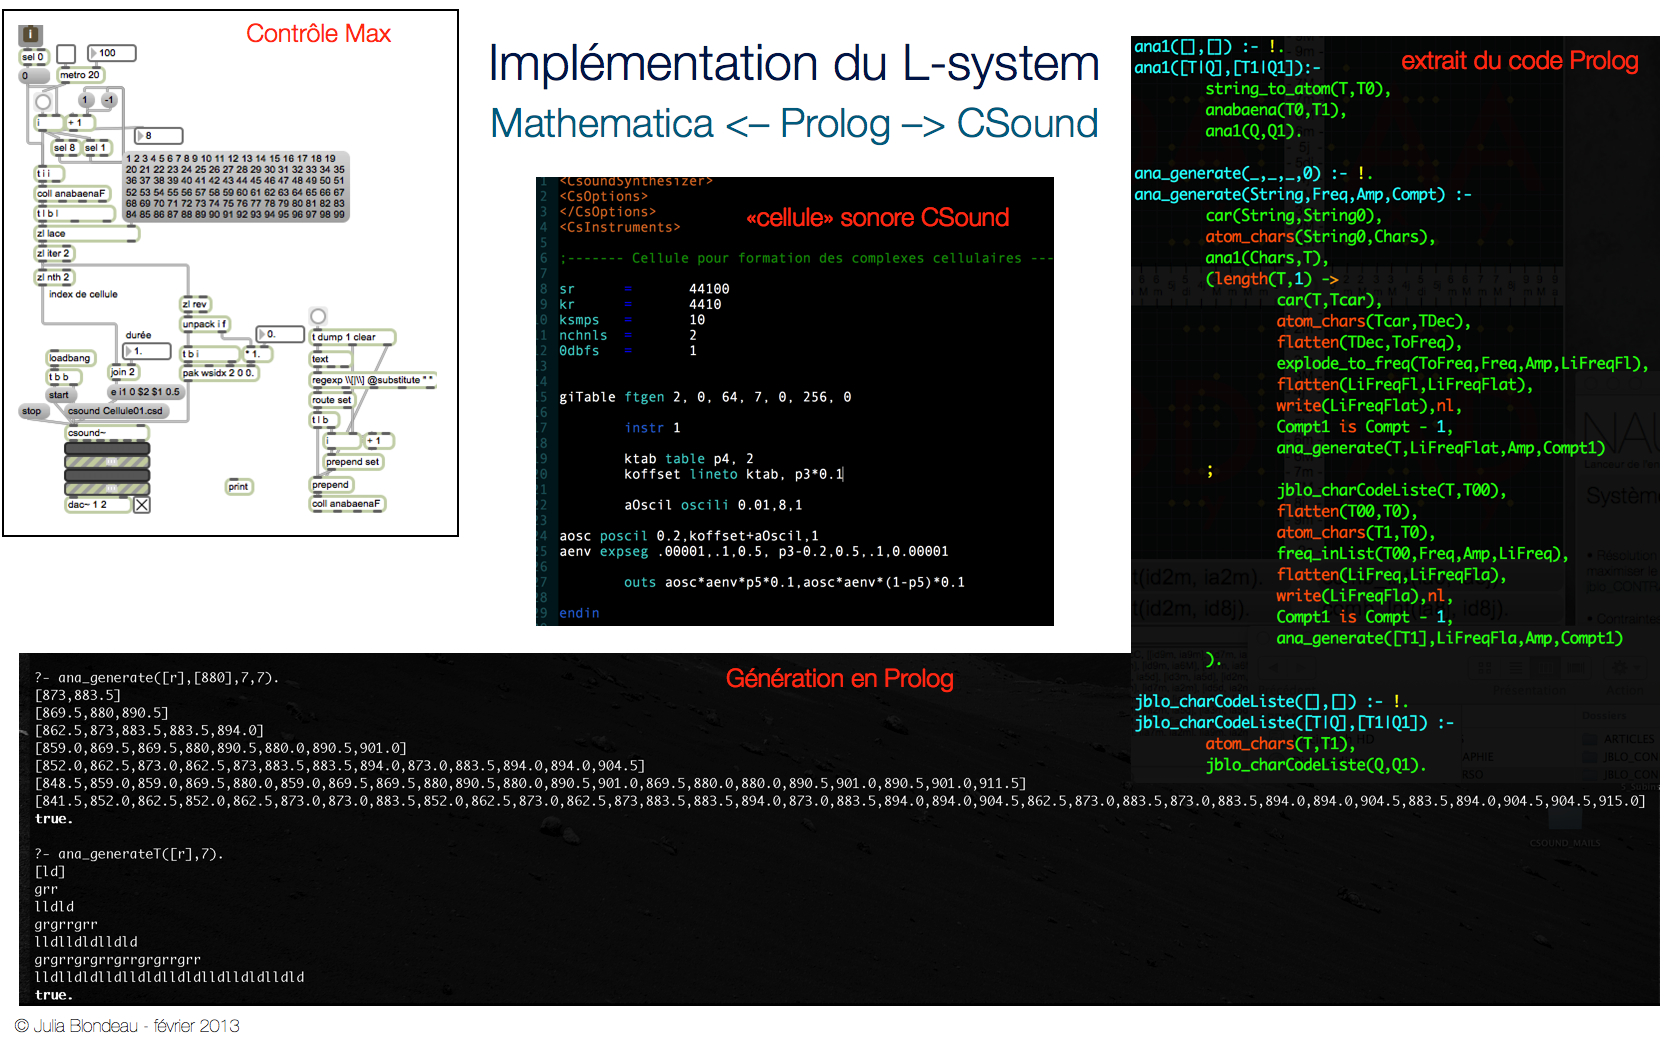Screen dimensions: 1680x1050
Task: Toggle the checkbox feeding metro 20
Action: [x=66, y=54]
